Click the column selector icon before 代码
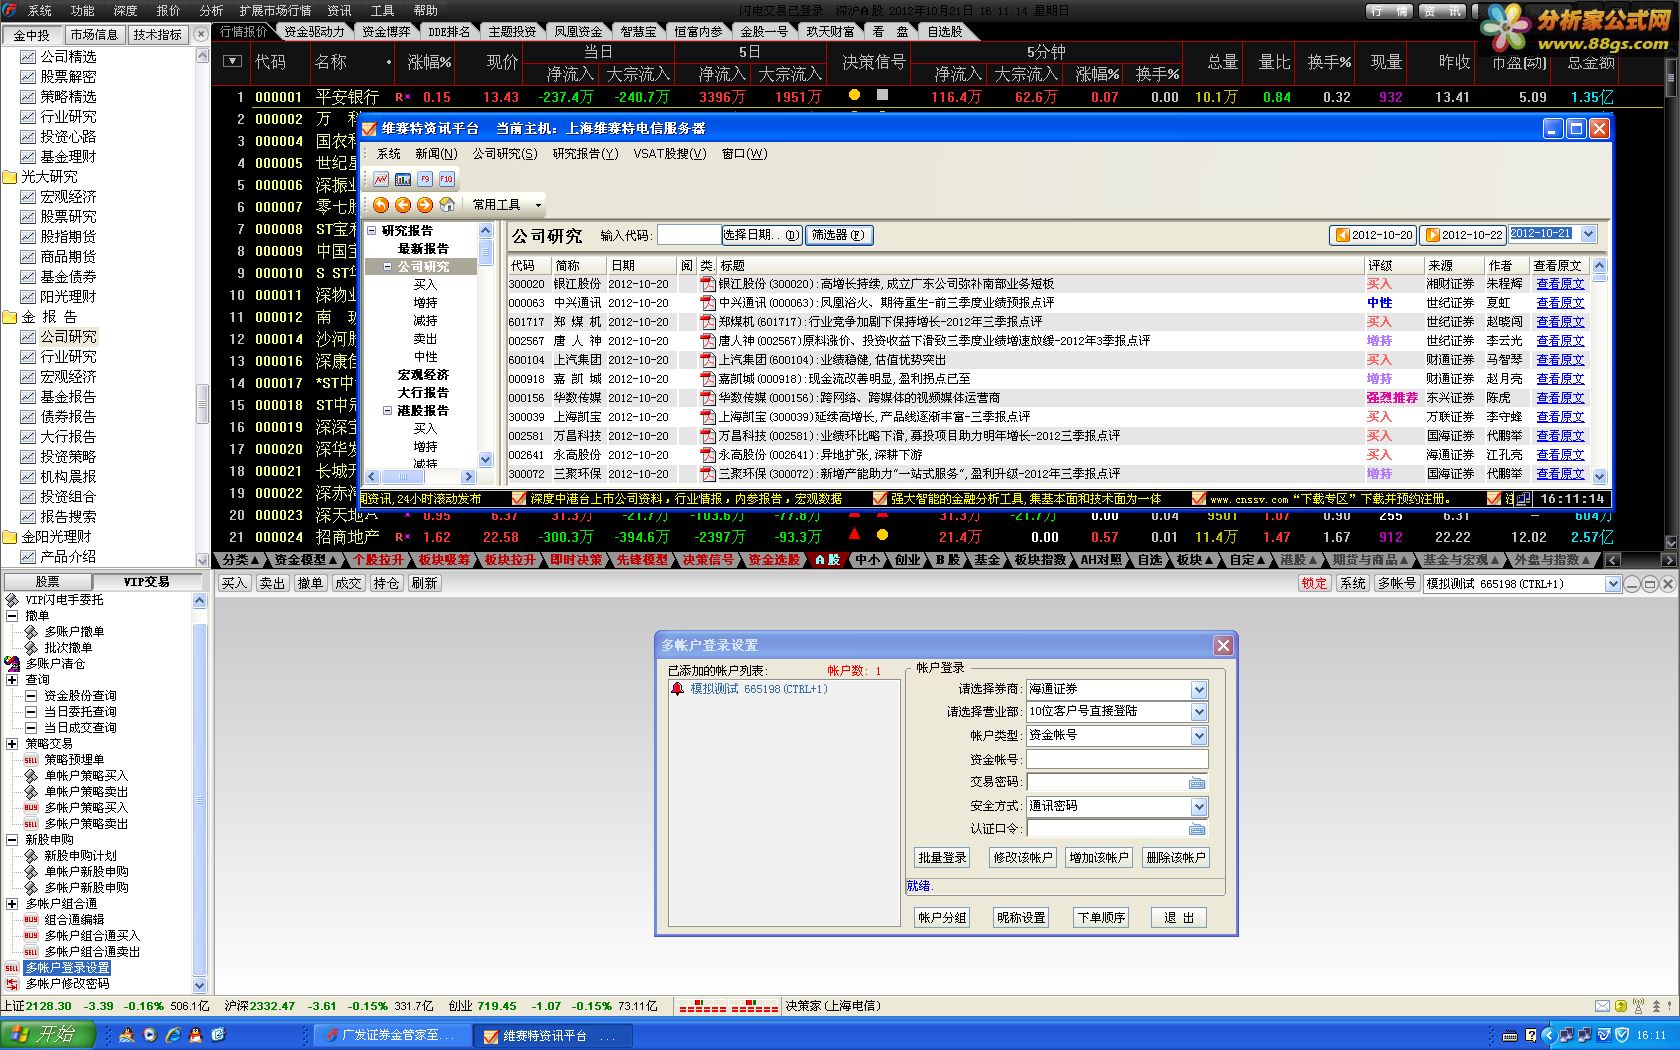Image resolution: width=1680 pixels, height=1050 pixels. coord(232,62)
